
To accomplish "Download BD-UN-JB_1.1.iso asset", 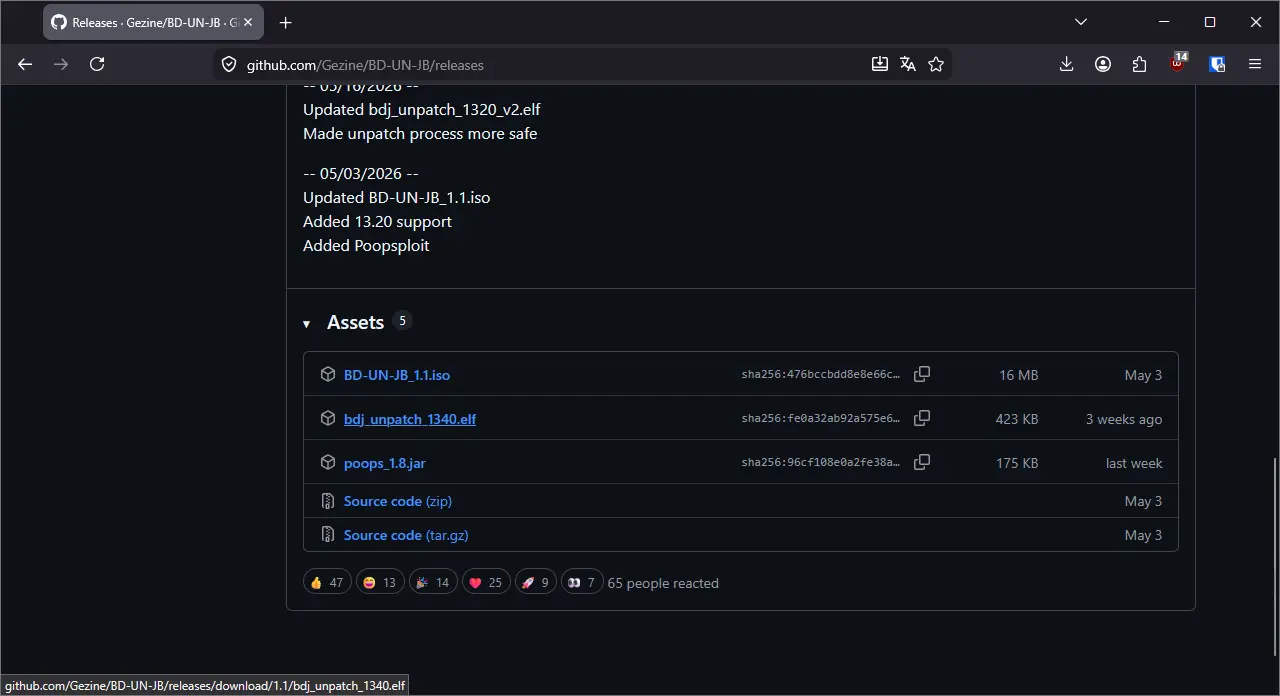I will pos(397,375).
